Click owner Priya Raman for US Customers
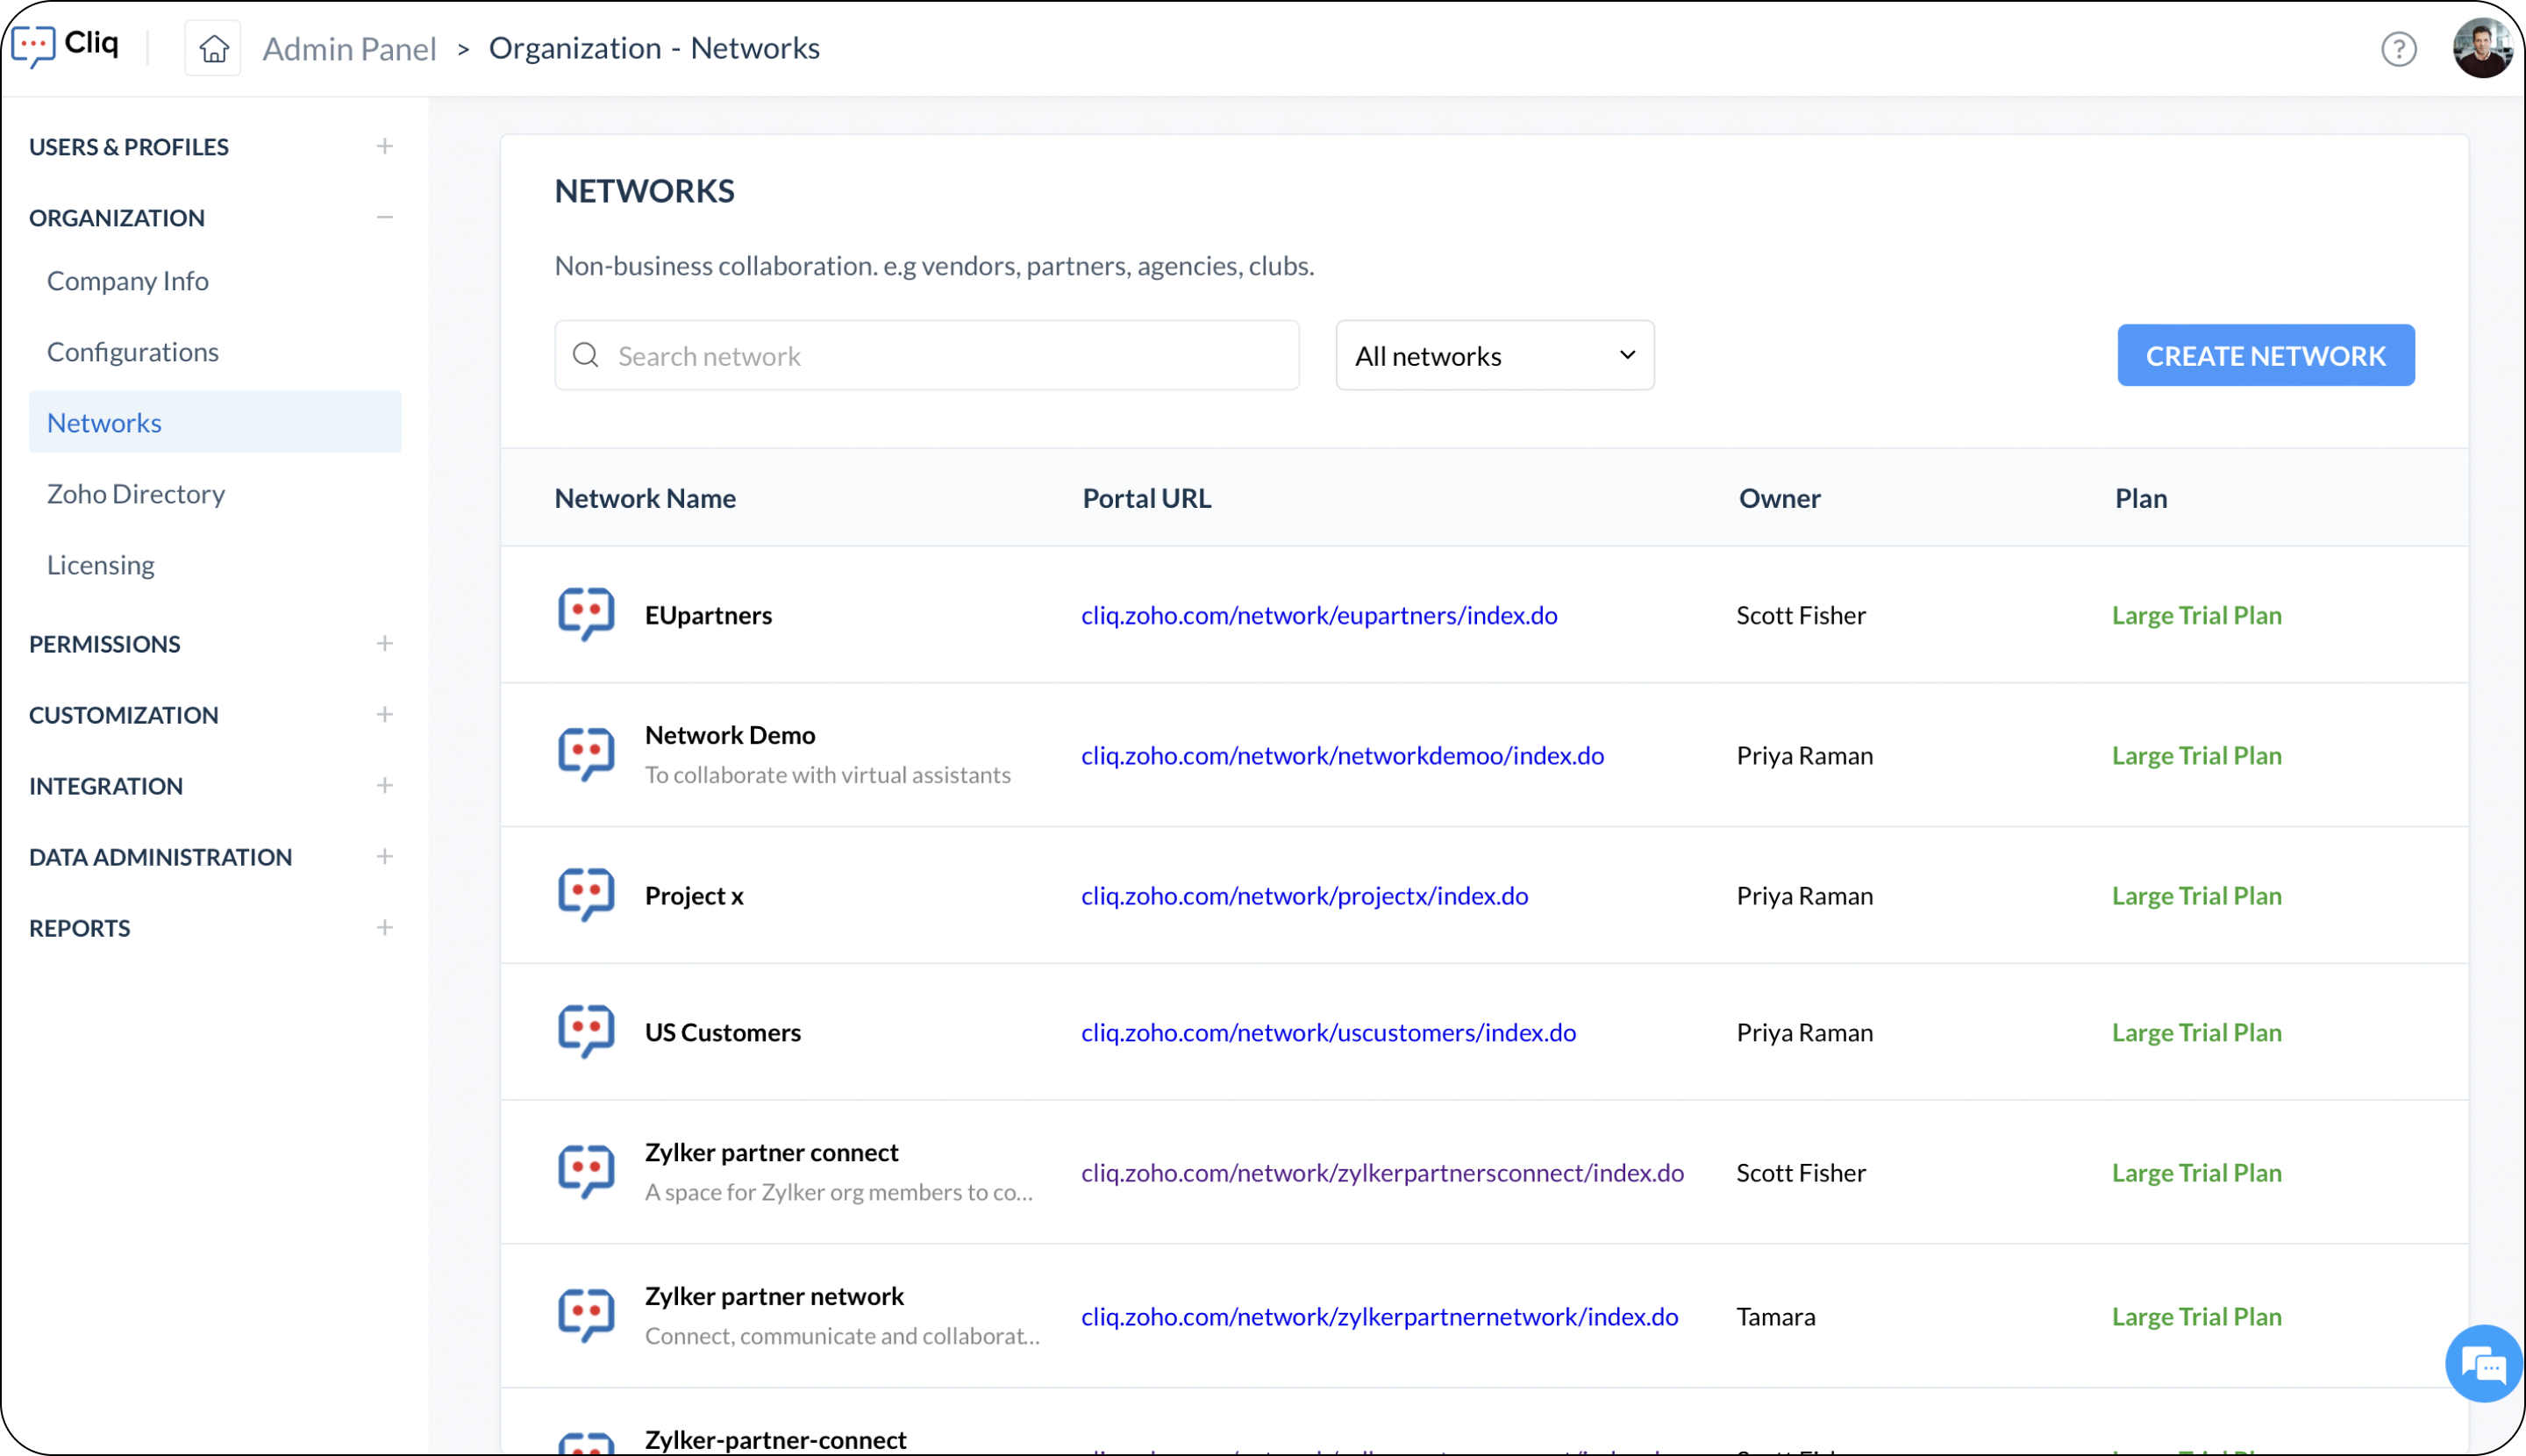This screenshot has height=1456, width=2526. pos(1804,1032)
